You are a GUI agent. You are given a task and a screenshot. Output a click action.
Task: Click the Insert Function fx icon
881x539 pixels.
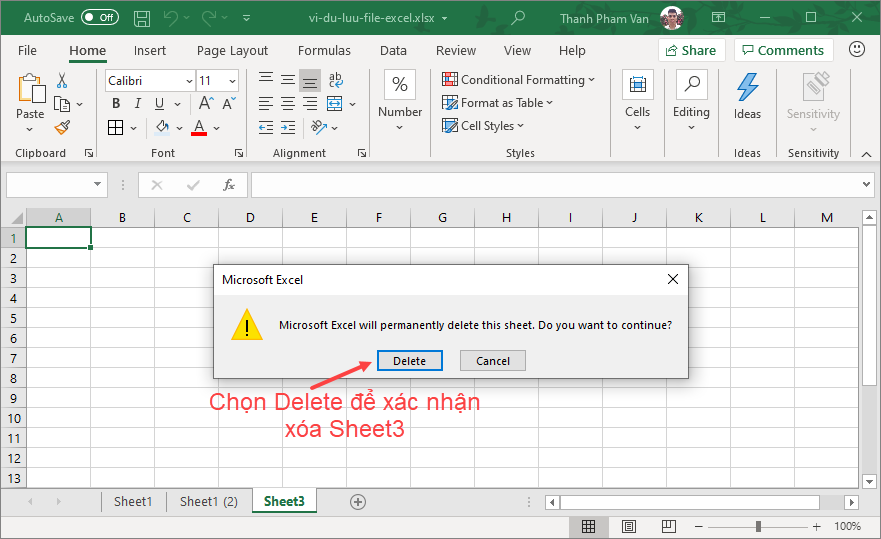coord(229,185)
